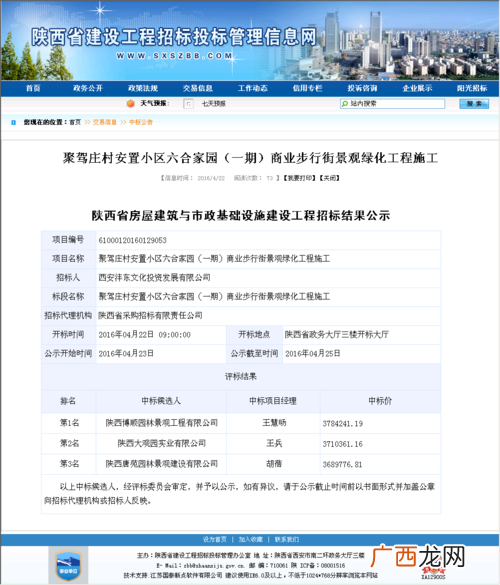
Task: Select bid price 3784241.19
Action: pos(343,423)
